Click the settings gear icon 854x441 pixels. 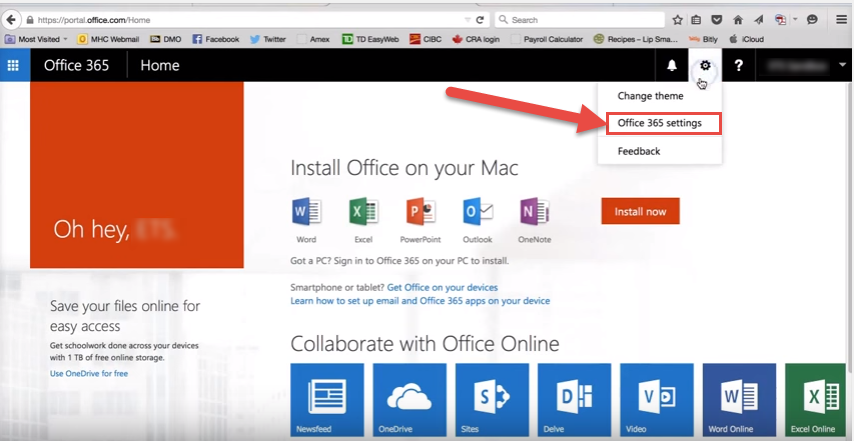point(705,65)
